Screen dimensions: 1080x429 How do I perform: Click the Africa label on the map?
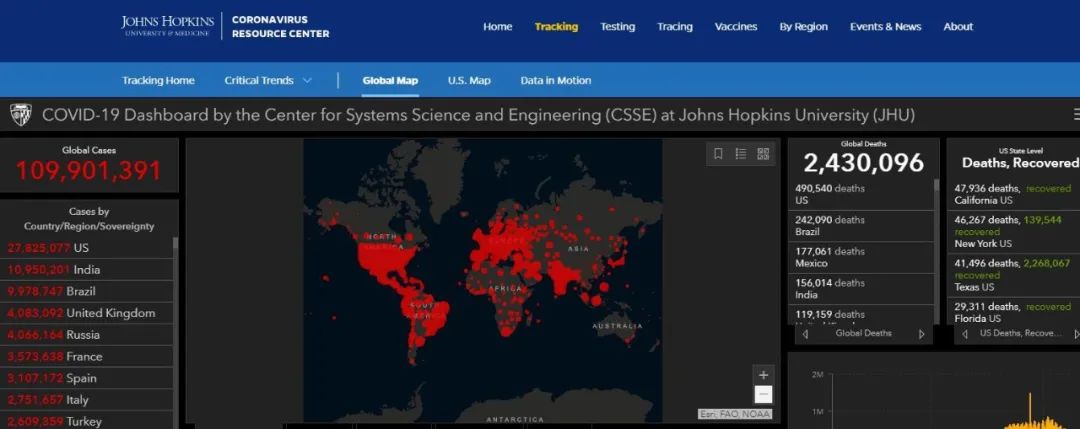click(507, 289)
